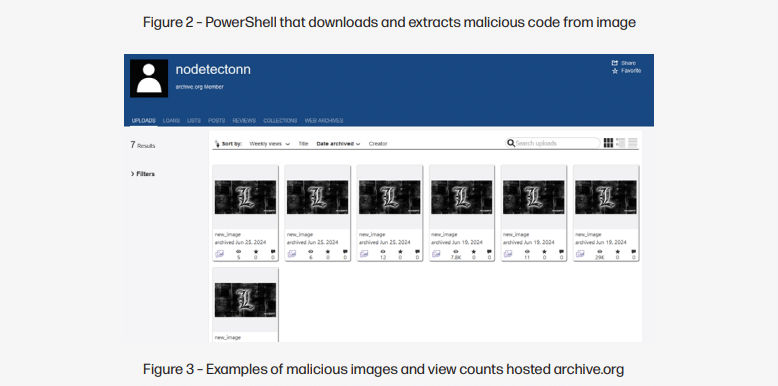The image size is (778, 386).
Task: Click the nodetectonn profile avatar
Action: 149,78
